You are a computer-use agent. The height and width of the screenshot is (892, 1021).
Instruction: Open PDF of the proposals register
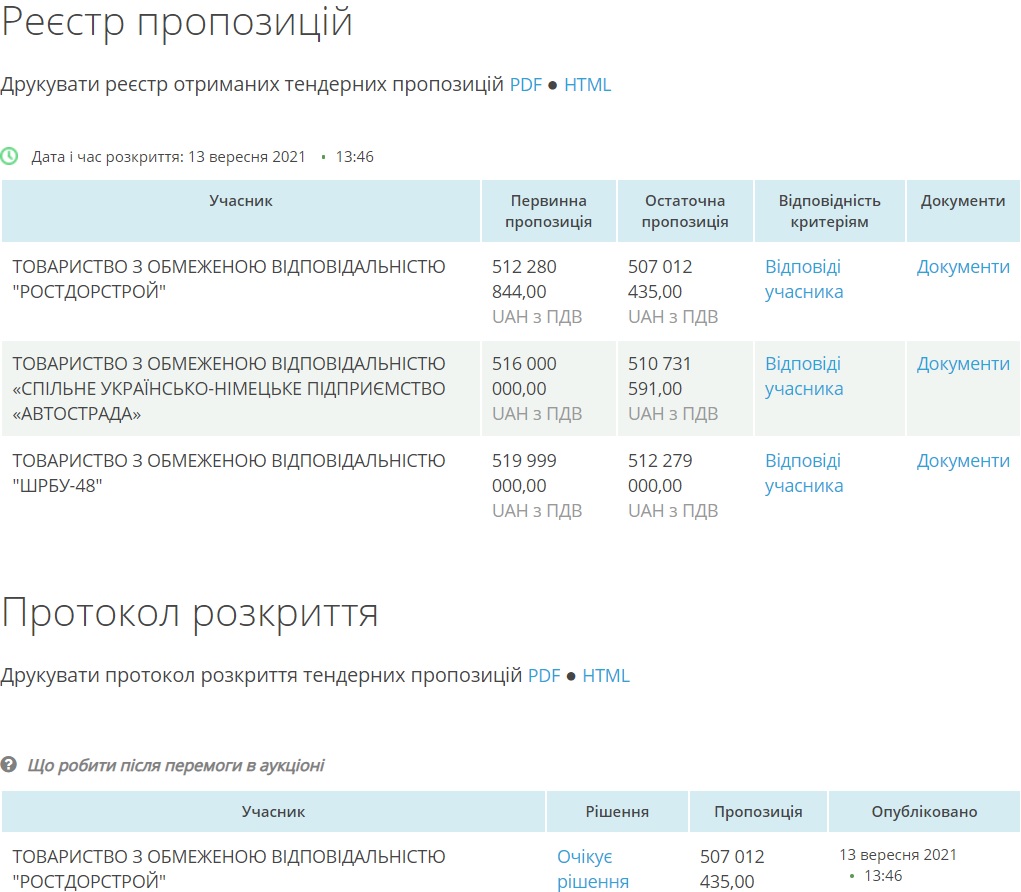tap(525, 85)
